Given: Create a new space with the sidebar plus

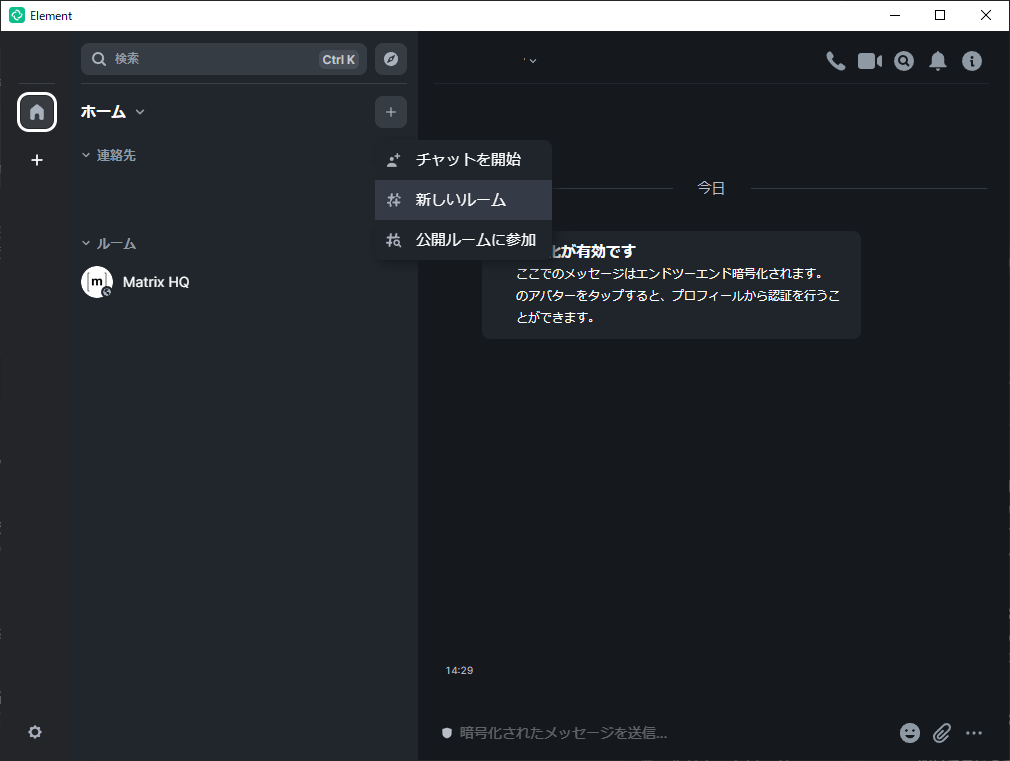Looking at the screenshot, I should pos(36,159).
